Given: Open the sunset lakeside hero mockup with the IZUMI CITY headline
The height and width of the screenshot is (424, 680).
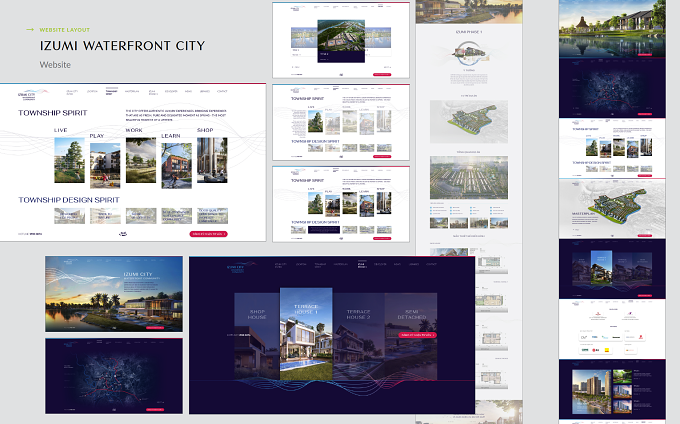Looking at the screenshot, I should 114,294.
